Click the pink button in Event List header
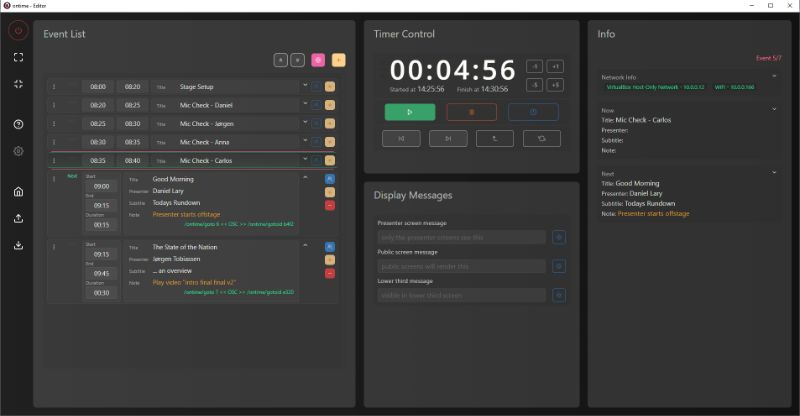800x416 pixels. [x=318, y=60]
